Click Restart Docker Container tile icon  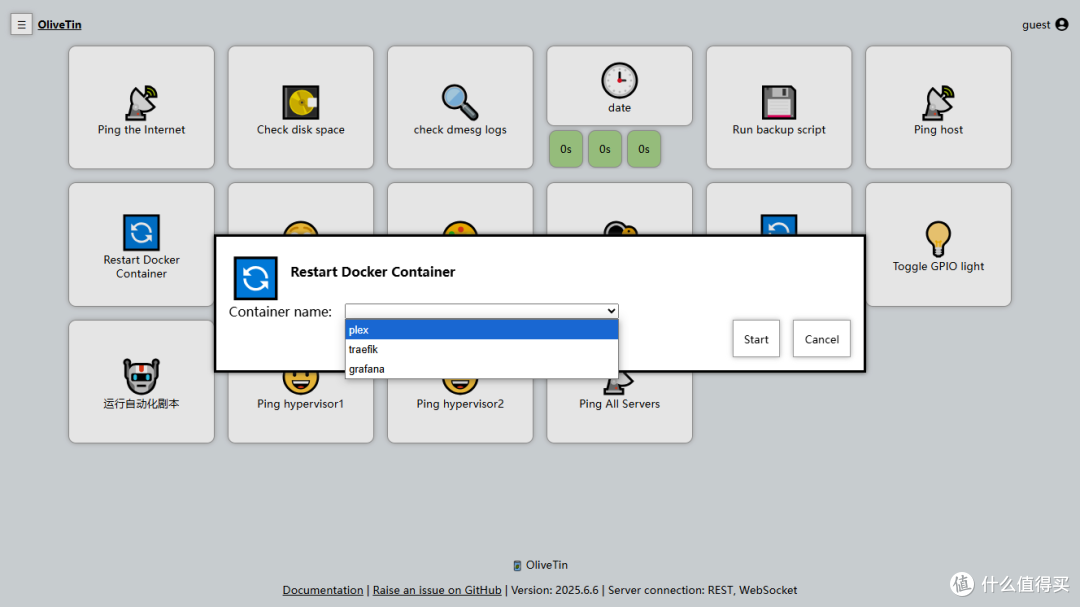[x=141, y=233]
